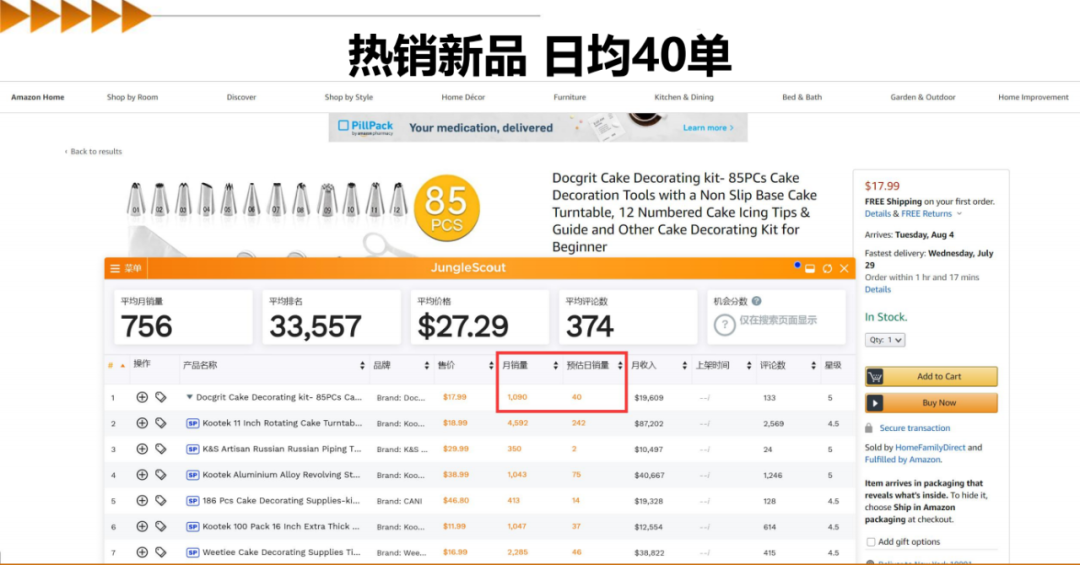Click the Buy Now play icon
The width and height of the screenshot is (1080, 565).
875,403
